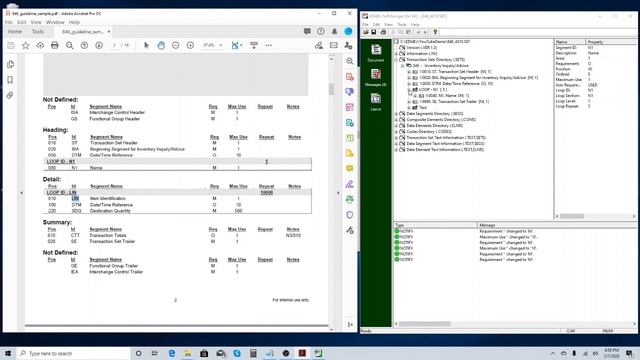The image size is (640, 360).
Task: Open the File menu in Acrobat
Action: (x=9, y=22)
